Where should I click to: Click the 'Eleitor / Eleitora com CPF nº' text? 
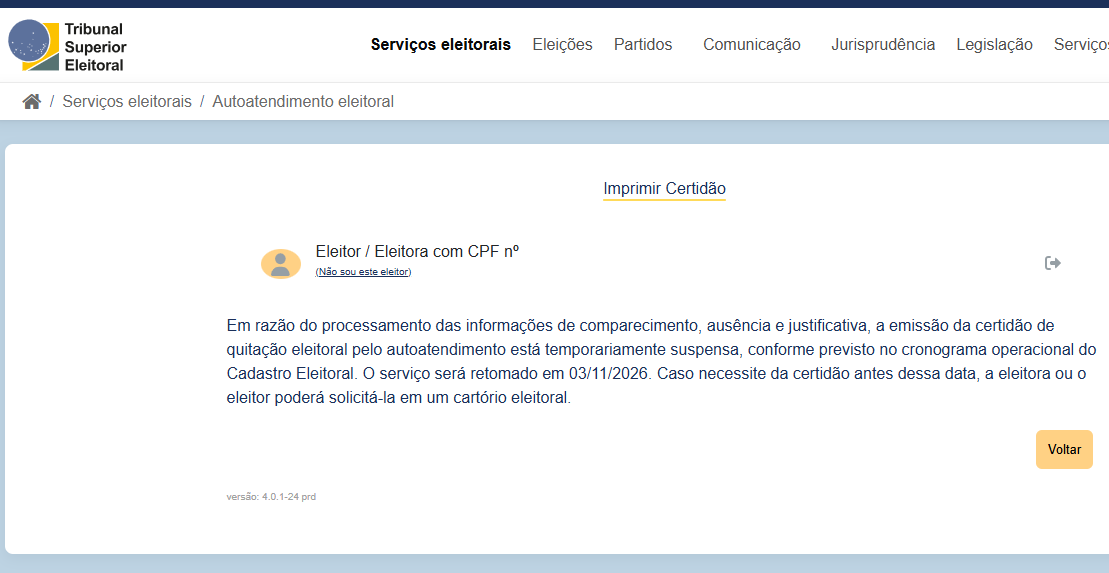pyautogui.click(x=417, y=251)
